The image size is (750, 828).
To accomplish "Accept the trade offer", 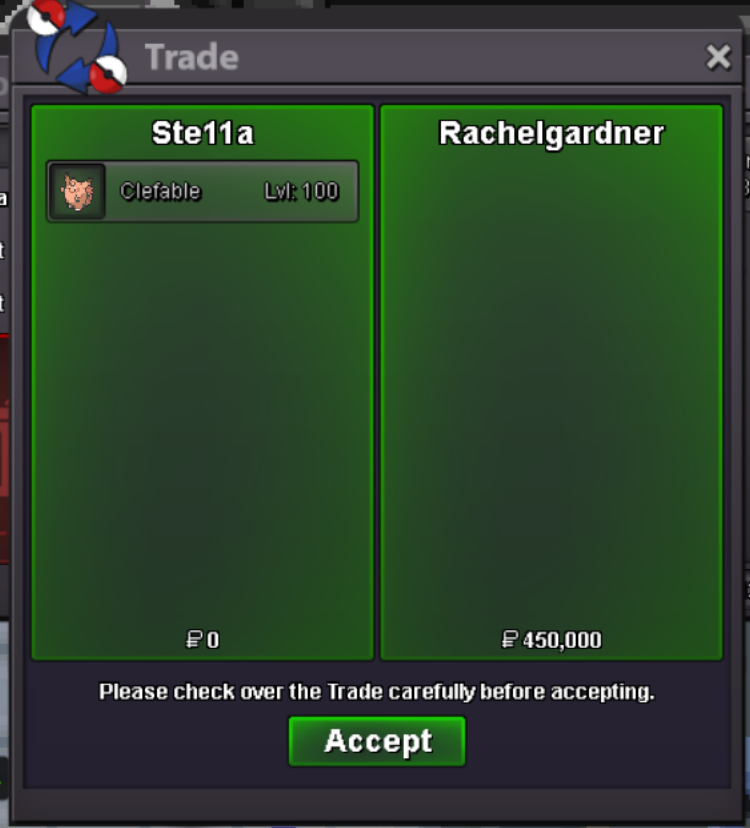I will (377, 741).
